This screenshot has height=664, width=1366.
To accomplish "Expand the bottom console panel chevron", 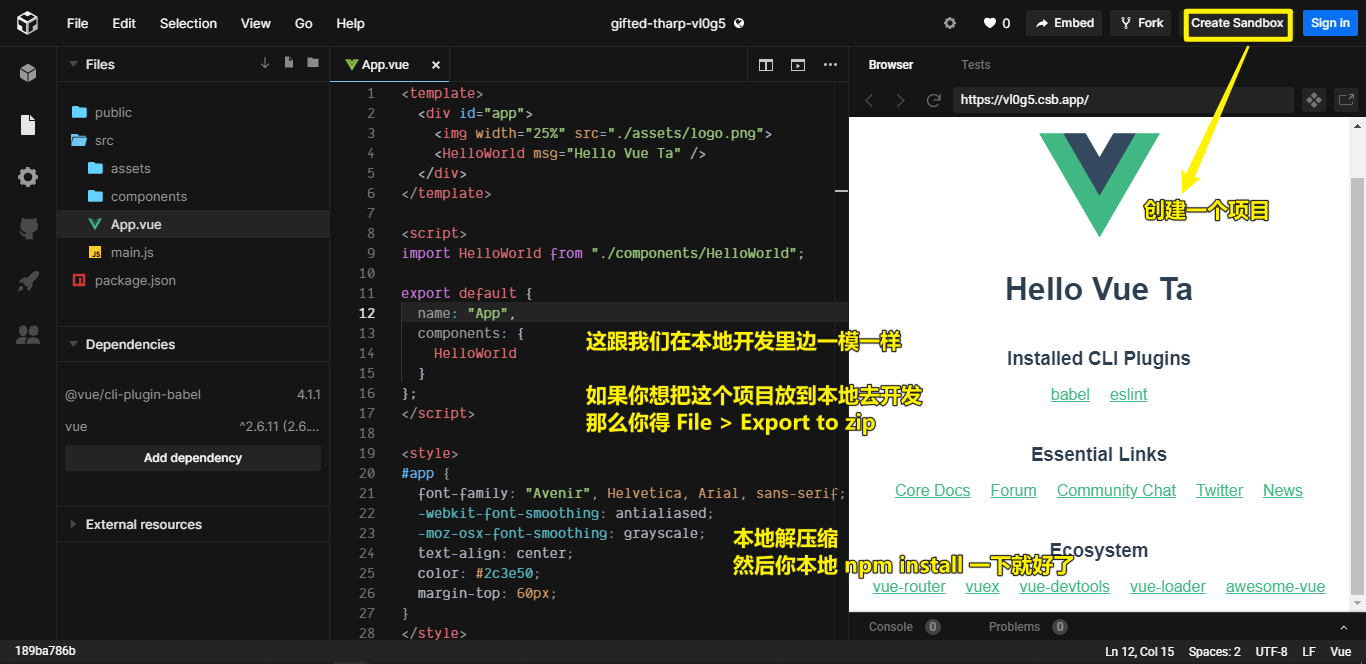I will pos(1344,627).
